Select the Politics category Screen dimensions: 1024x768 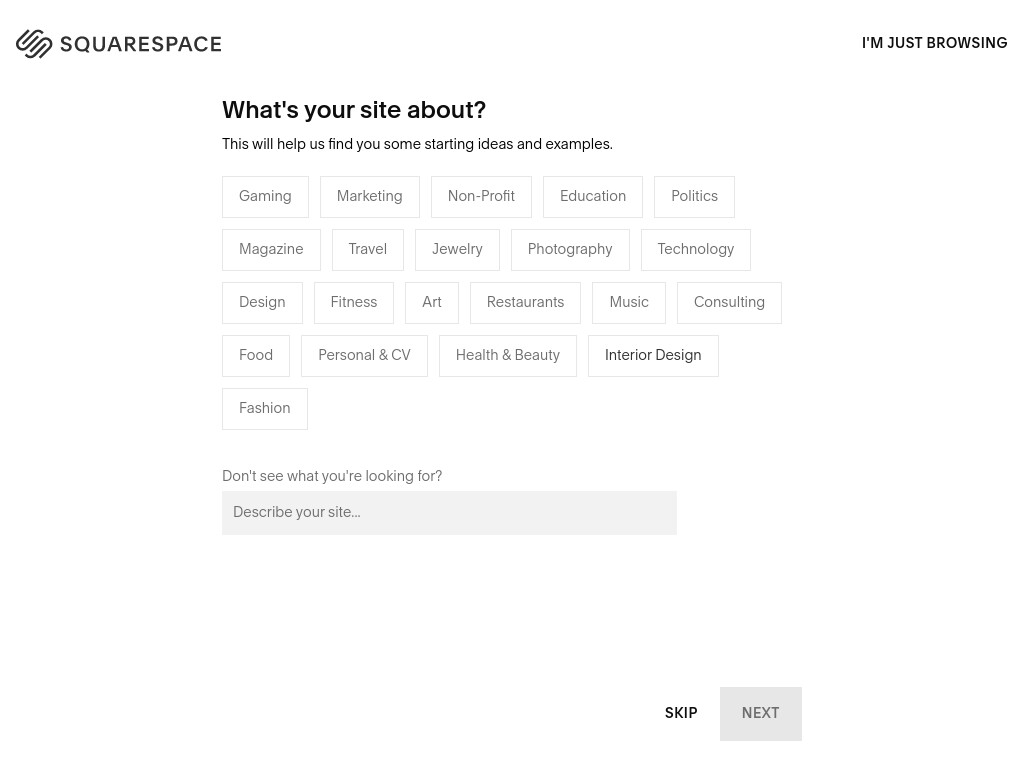[694, 197]
